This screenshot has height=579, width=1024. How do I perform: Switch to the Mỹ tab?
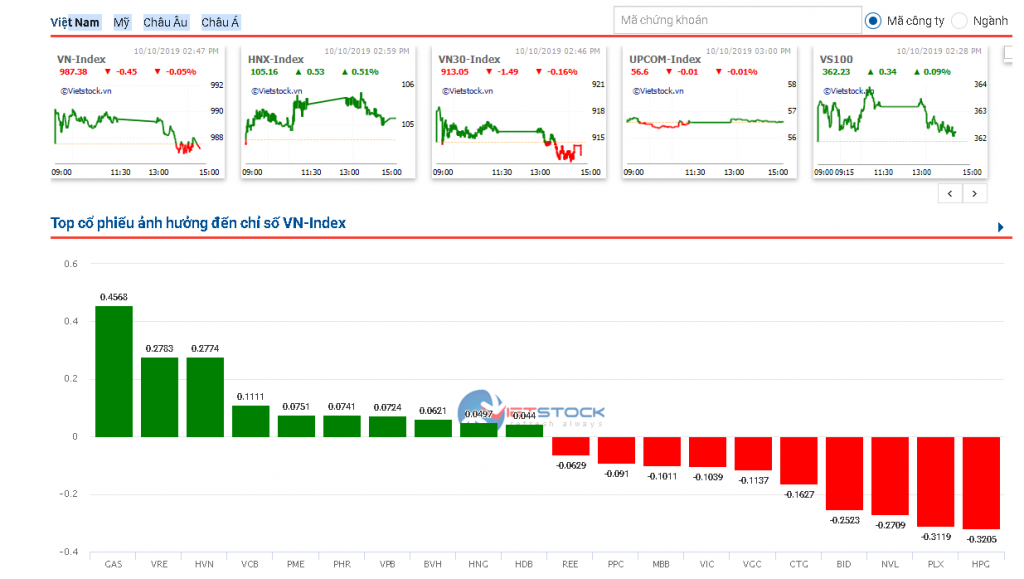(121, 22)
